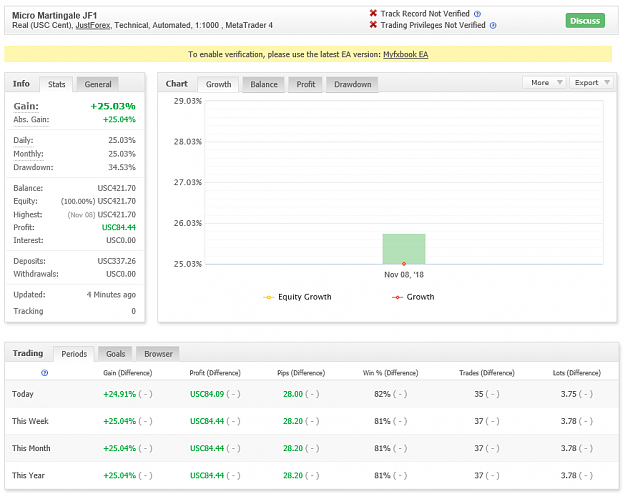Viewport: 625px width, 494px height.
Task: Open the More dropdown
Action: (544, 83)
